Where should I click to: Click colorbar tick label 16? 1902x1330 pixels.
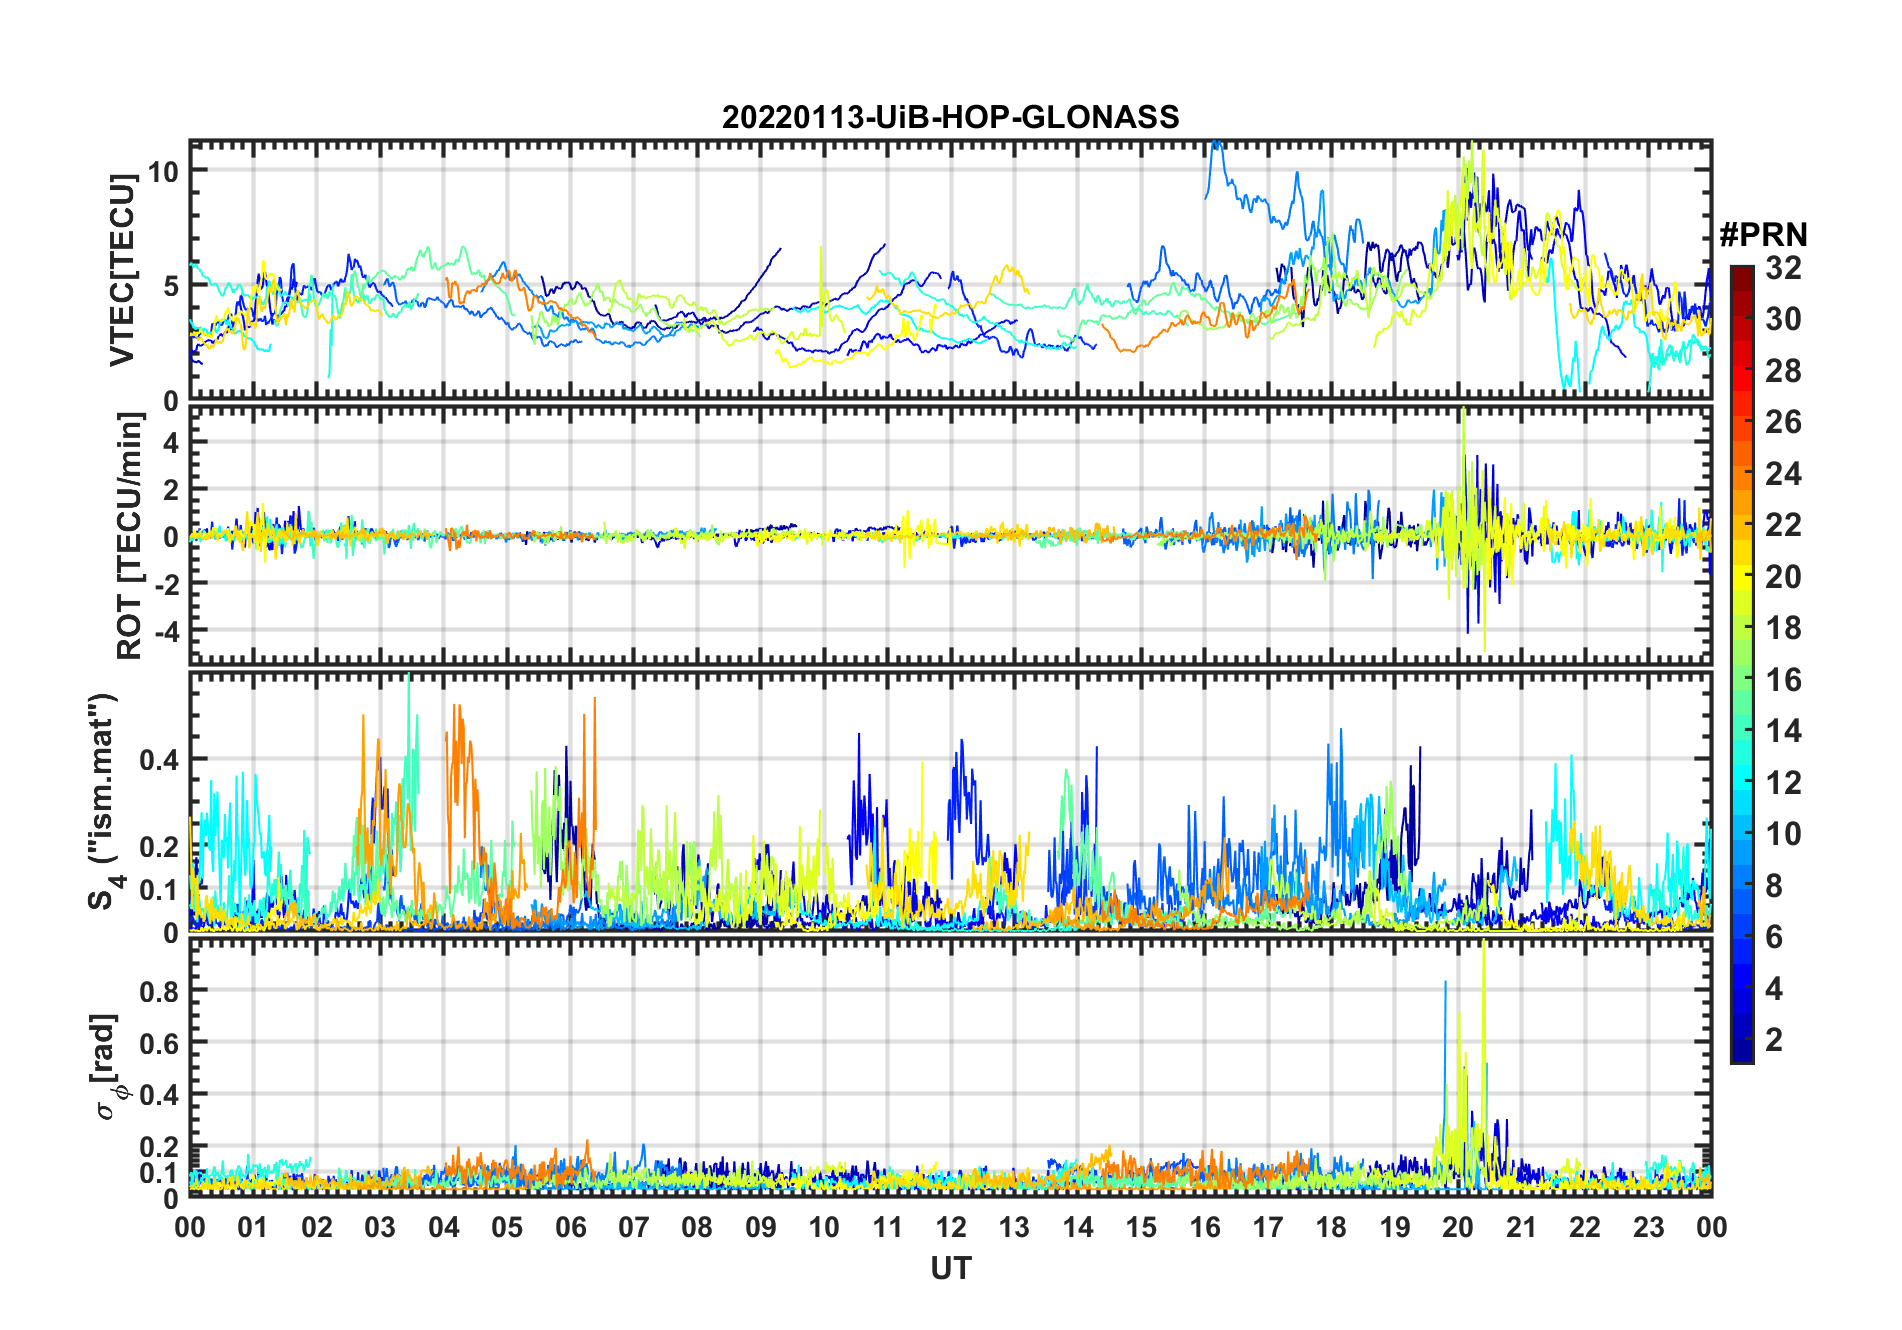tap(1783, 679)
